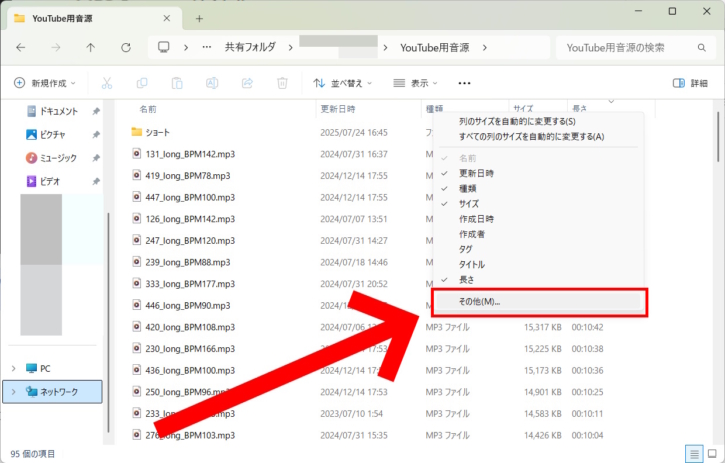Image resolution: width=725 pixels, height=463 pixels.
Task: Open the 並べ替え sort dropdown
Action: 342,84
